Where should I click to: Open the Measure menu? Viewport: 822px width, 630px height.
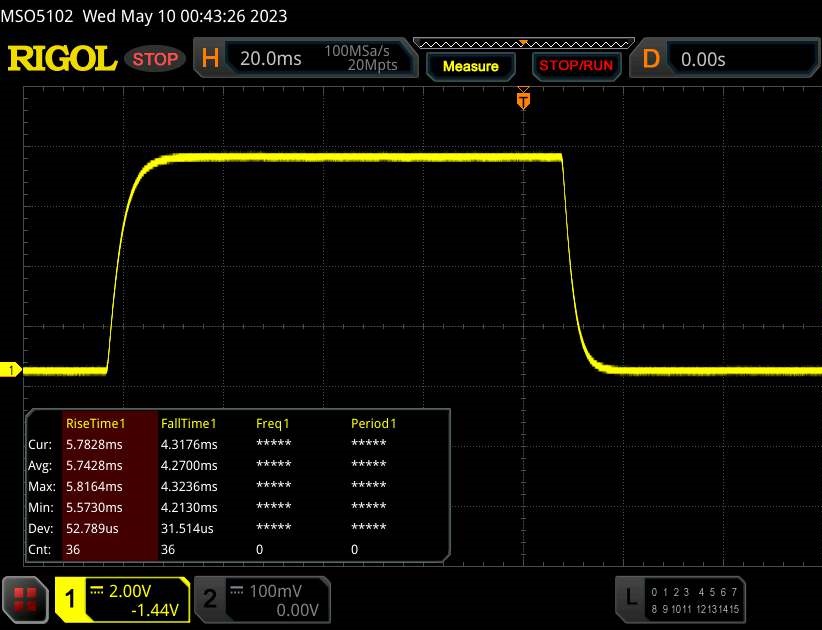pos(470,66)
